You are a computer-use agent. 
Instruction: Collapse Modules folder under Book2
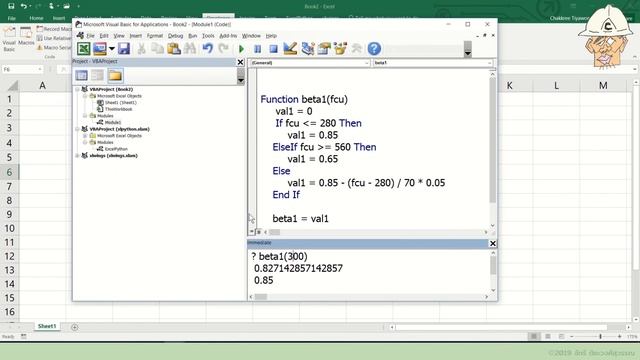85,116
